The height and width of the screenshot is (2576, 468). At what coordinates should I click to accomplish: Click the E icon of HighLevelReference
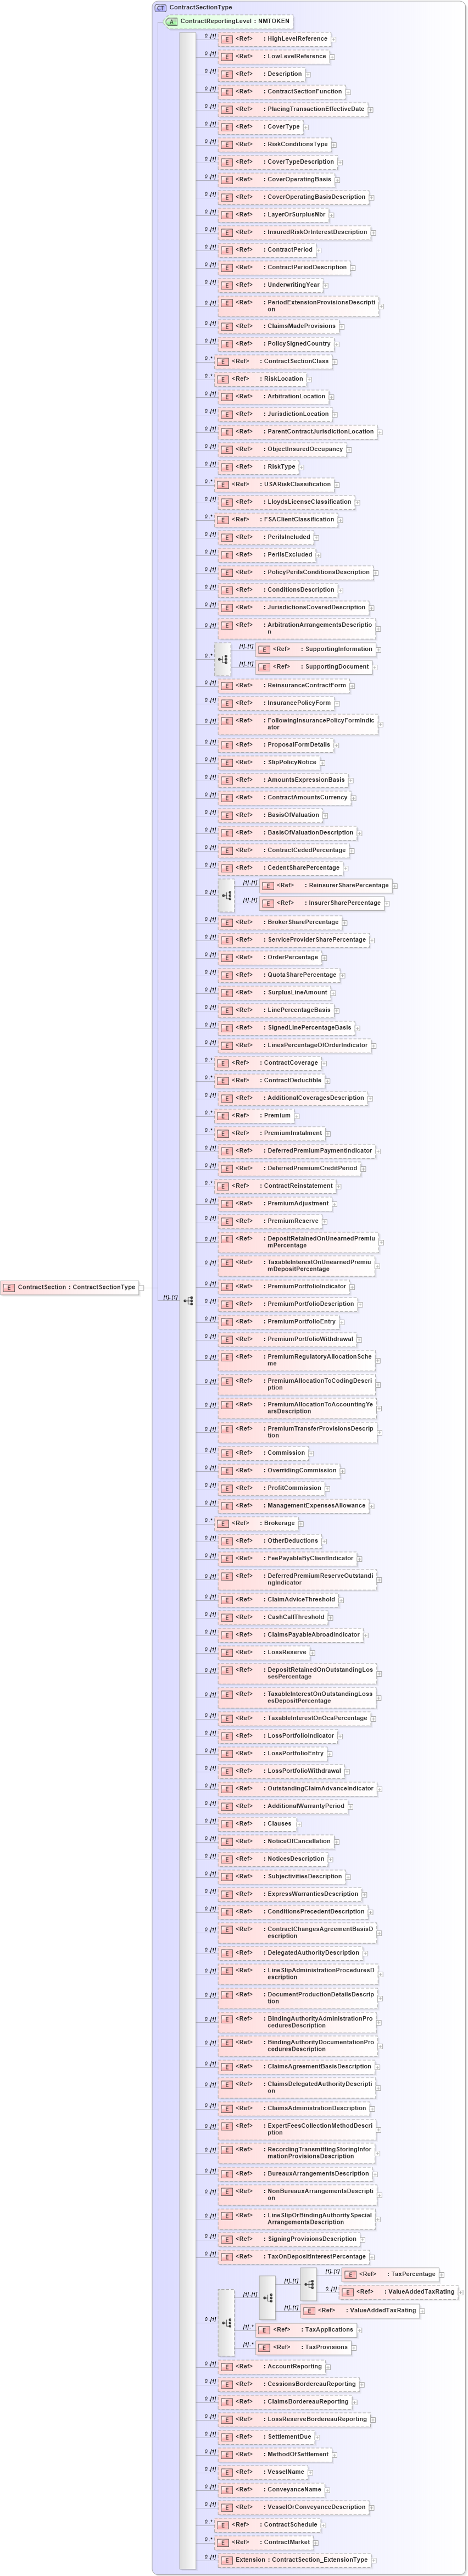(227, 39)
